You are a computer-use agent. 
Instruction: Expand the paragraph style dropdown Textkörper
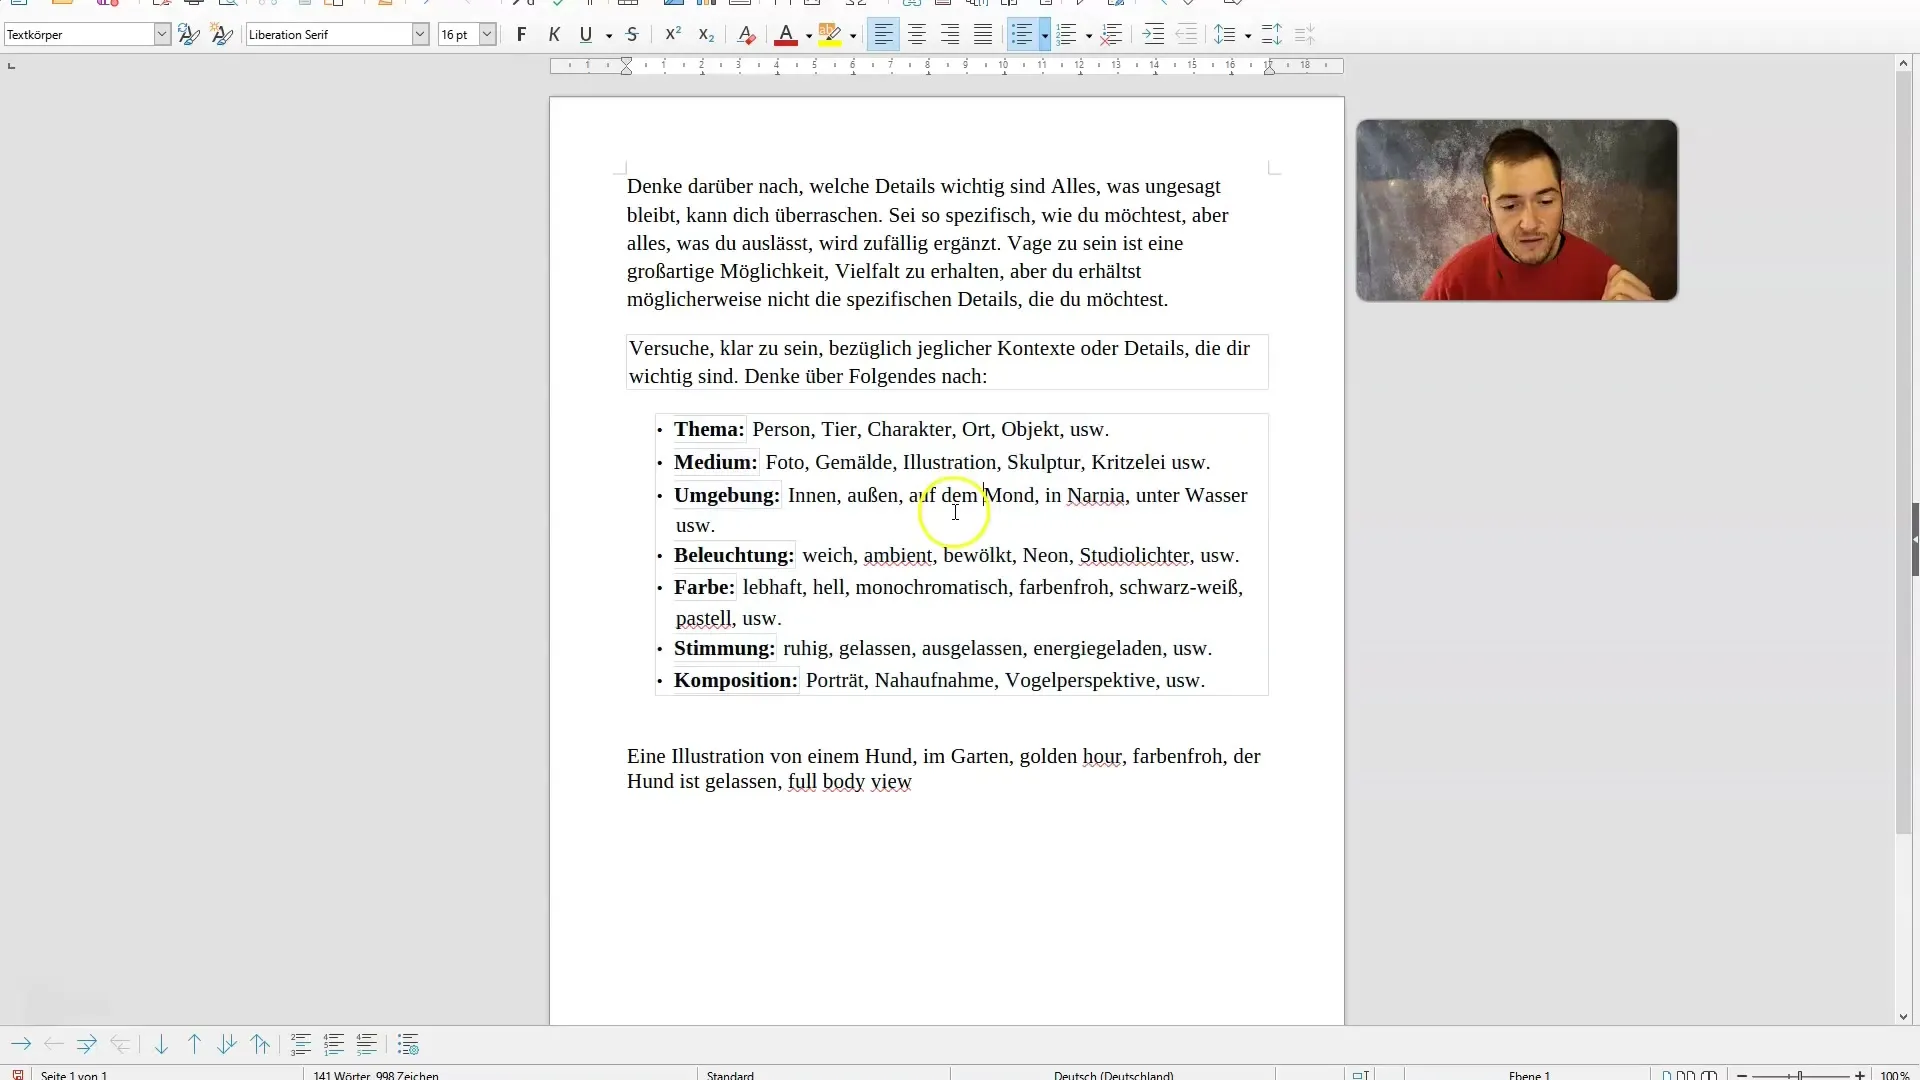pos(161,34)
